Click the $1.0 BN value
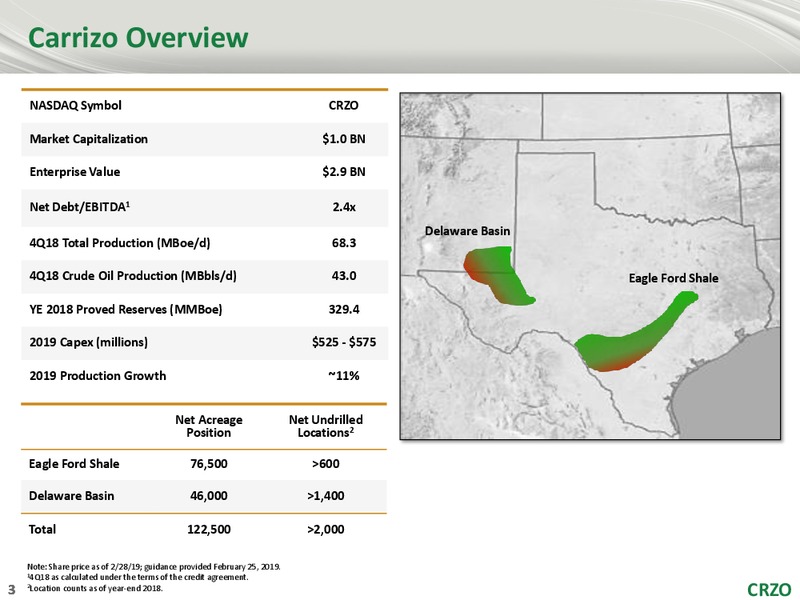The width and height of the screenshot is (800, 600). pyautogui.click(x=344, y=139)
